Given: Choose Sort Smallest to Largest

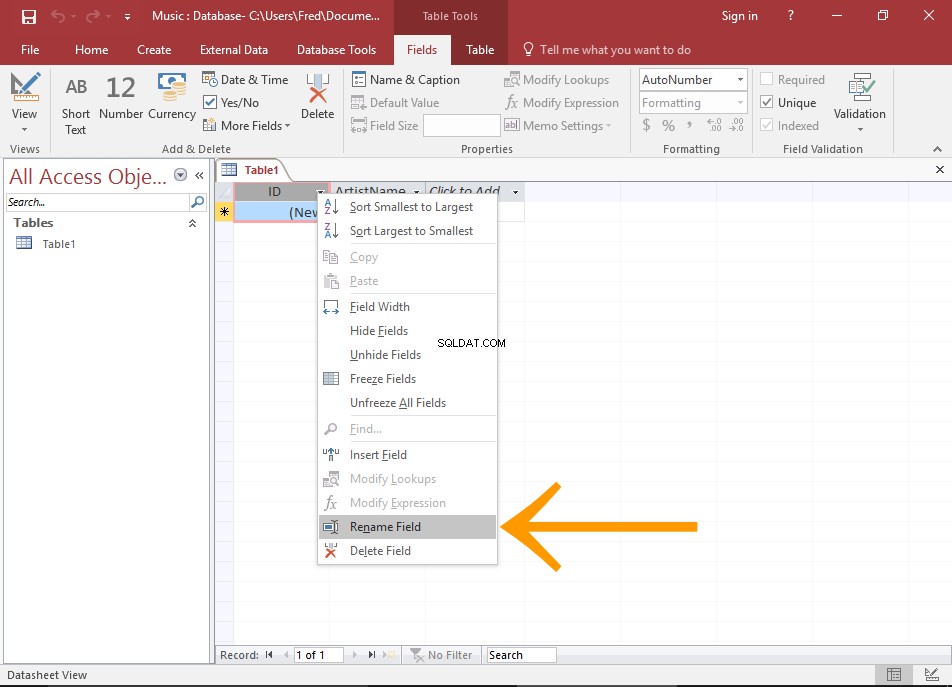Looking at the screenshot, I should tap(407, 207).
